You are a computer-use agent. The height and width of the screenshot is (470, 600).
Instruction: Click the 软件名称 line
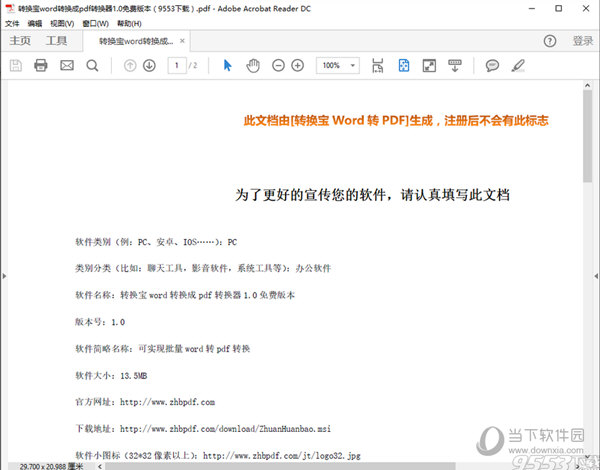(x=185, y=295)
